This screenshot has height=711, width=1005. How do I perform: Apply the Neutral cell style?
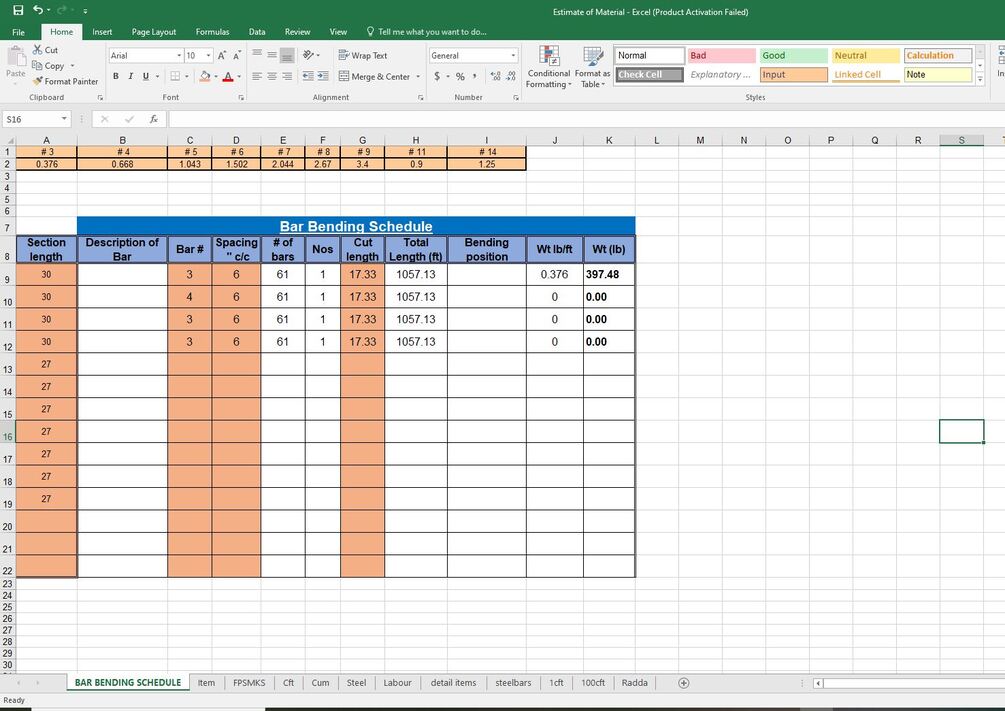pos(865,56)
